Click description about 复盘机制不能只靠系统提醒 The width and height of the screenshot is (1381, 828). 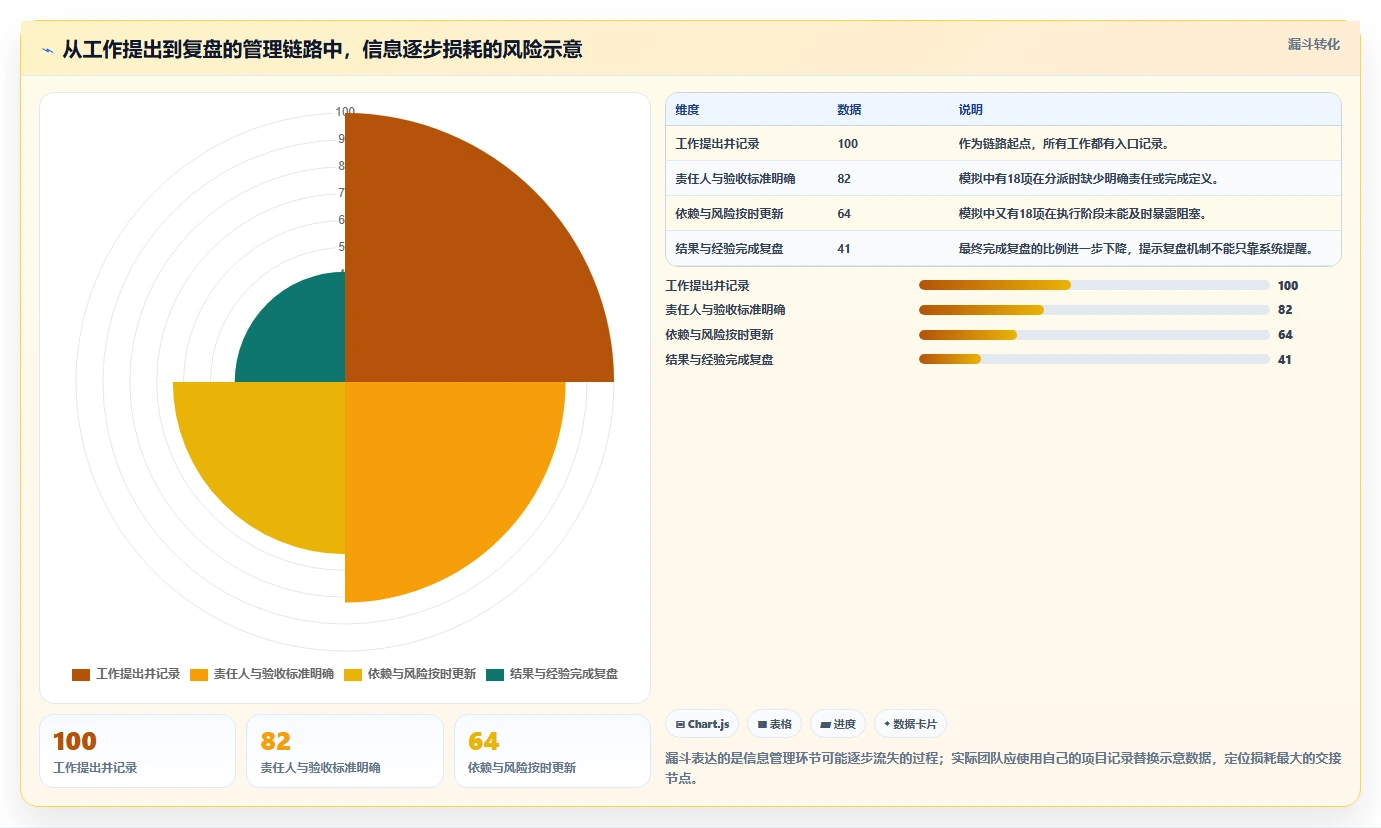pos(1136,249)
